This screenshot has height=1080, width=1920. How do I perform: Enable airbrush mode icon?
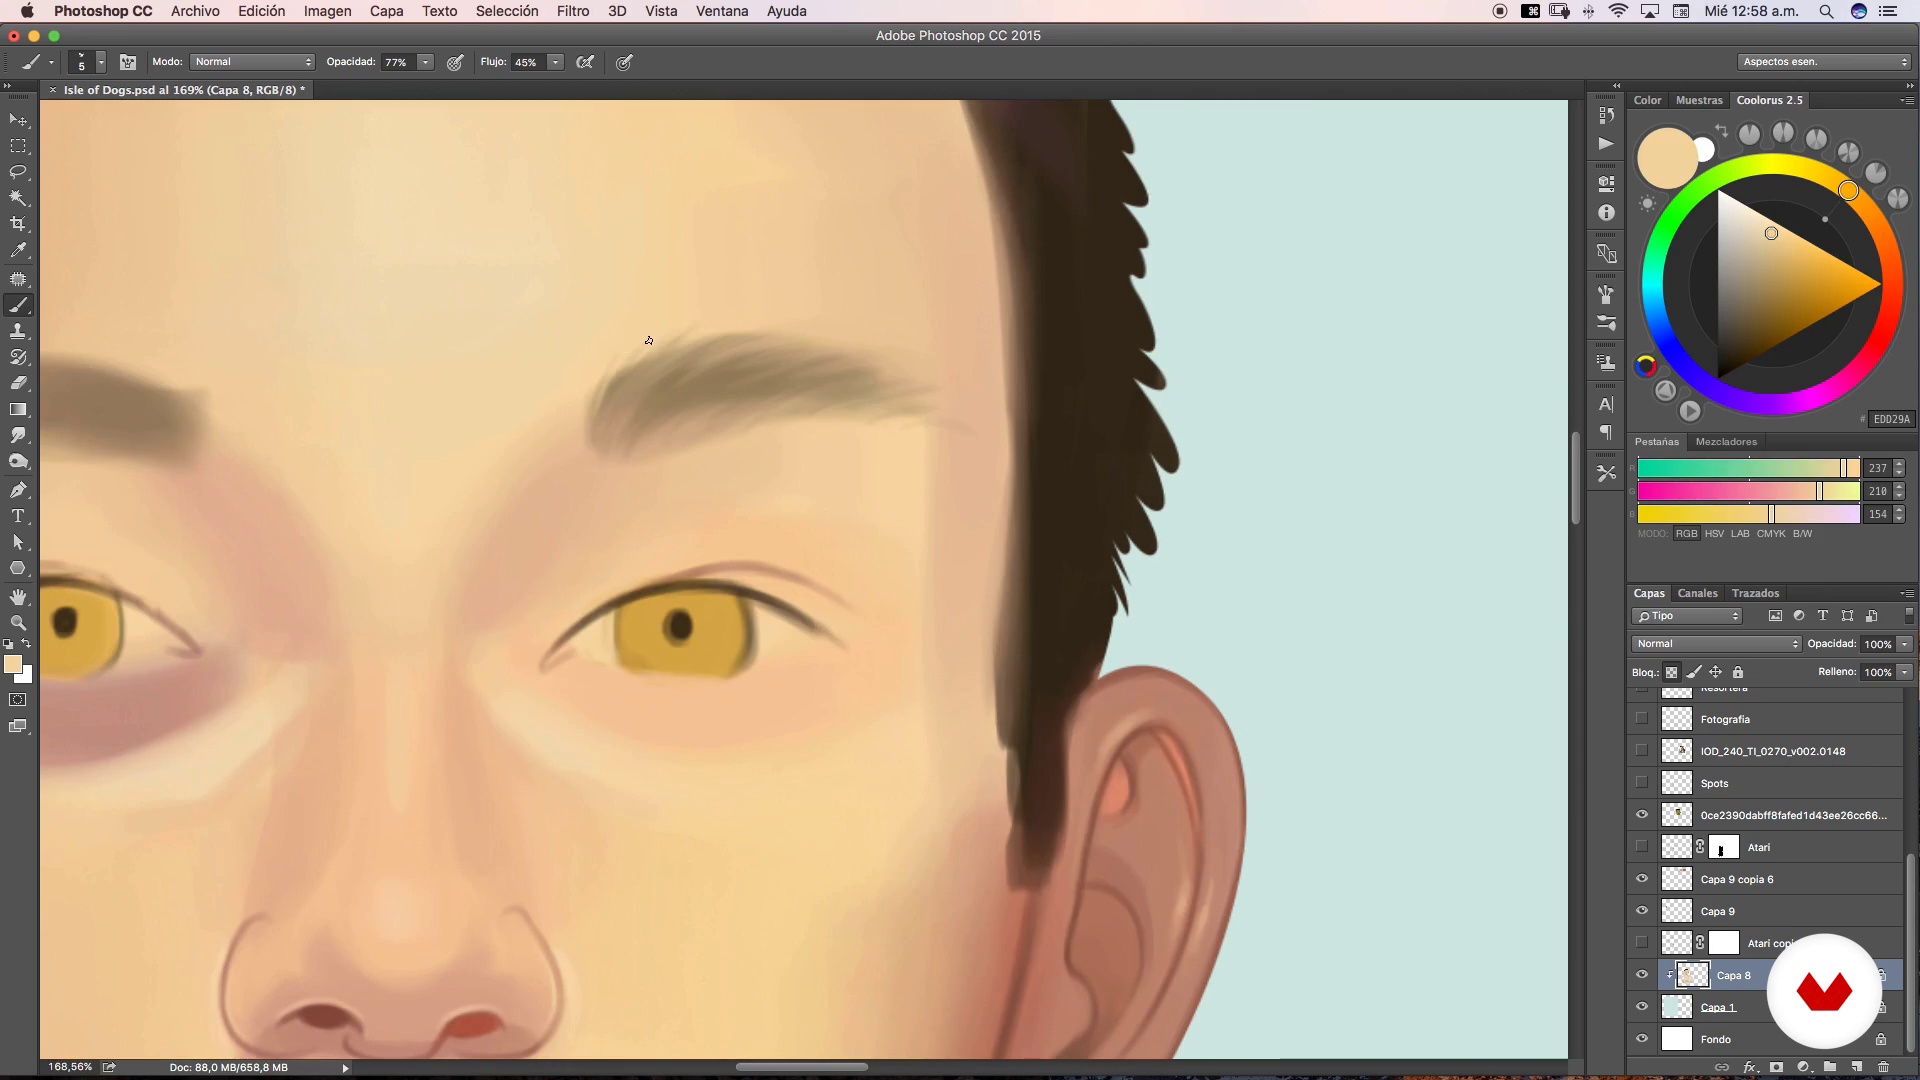pos(586,62)
